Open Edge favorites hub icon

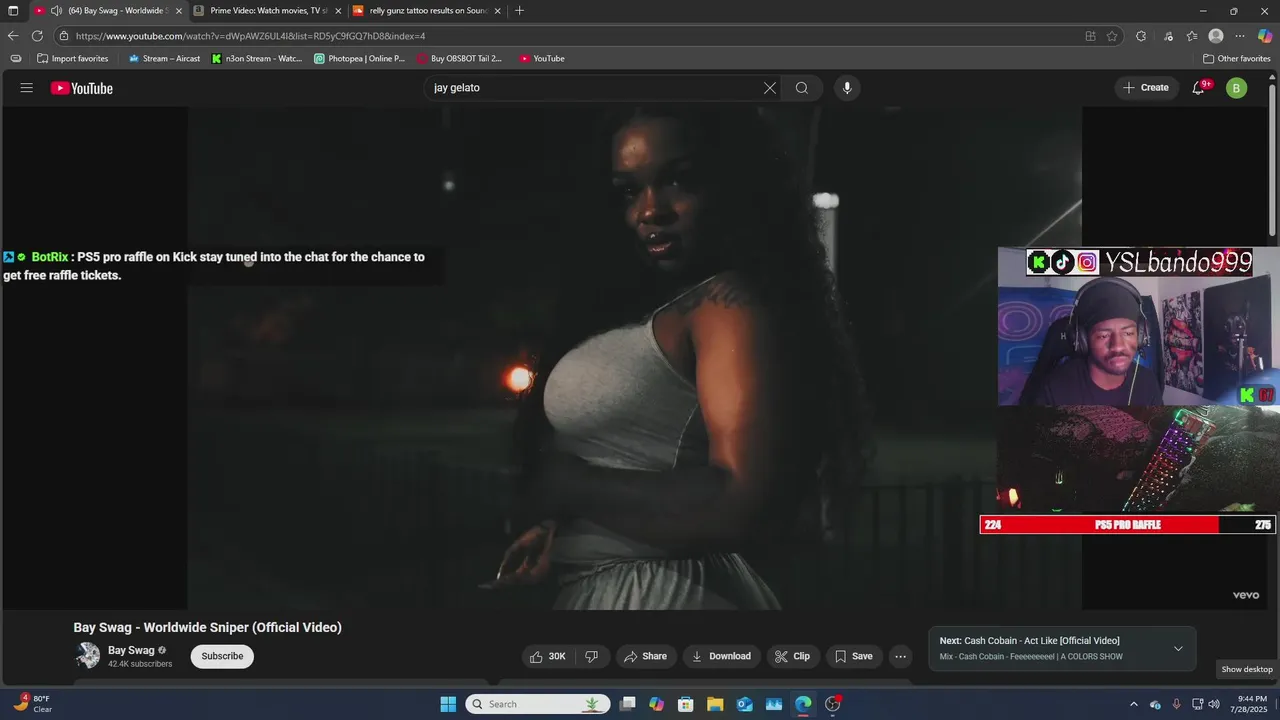click(1192, 36)
